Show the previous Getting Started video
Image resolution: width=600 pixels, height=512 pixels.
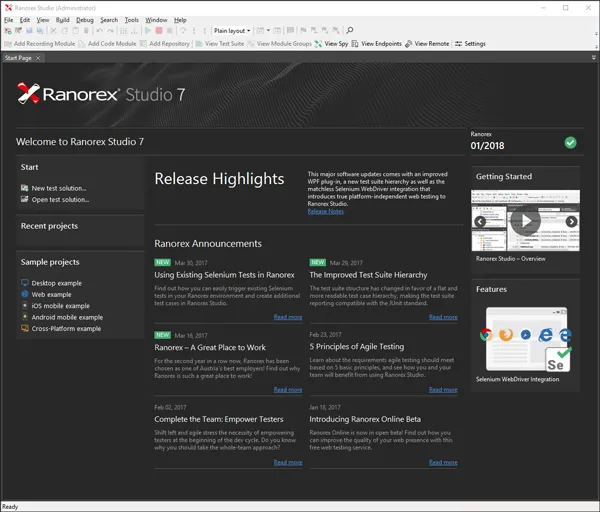[x=480, y=222]
